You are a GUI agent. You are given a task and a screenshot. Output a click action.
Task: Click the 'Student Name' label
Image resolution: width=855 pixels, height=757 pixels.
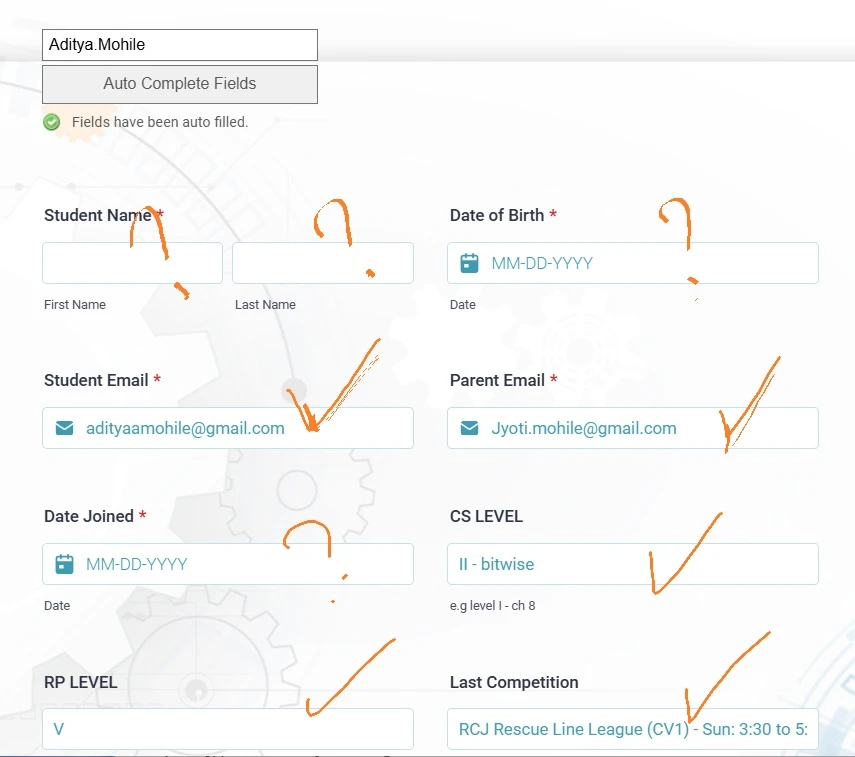[x=98, y=215]
